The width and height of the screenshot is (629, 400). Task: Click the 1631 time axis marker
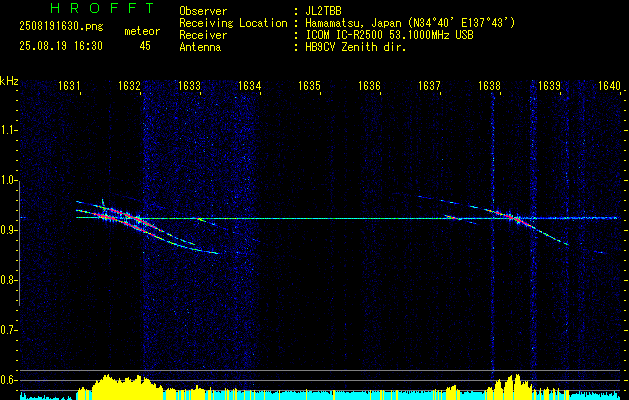(69, 85)
